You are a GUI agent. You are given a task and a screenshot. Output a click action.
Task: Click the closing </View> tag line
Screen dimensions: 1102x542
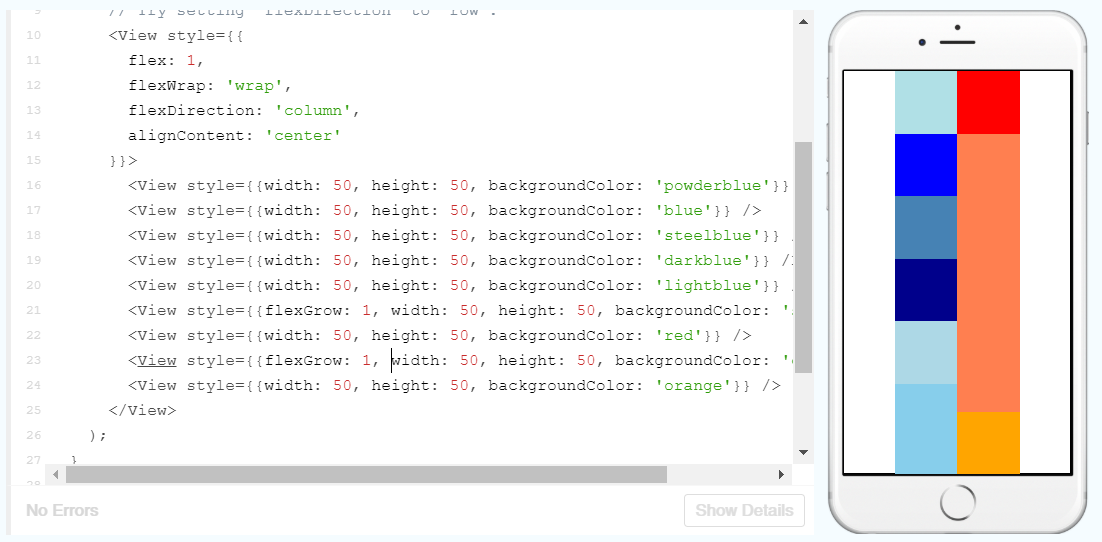(142, 410)
